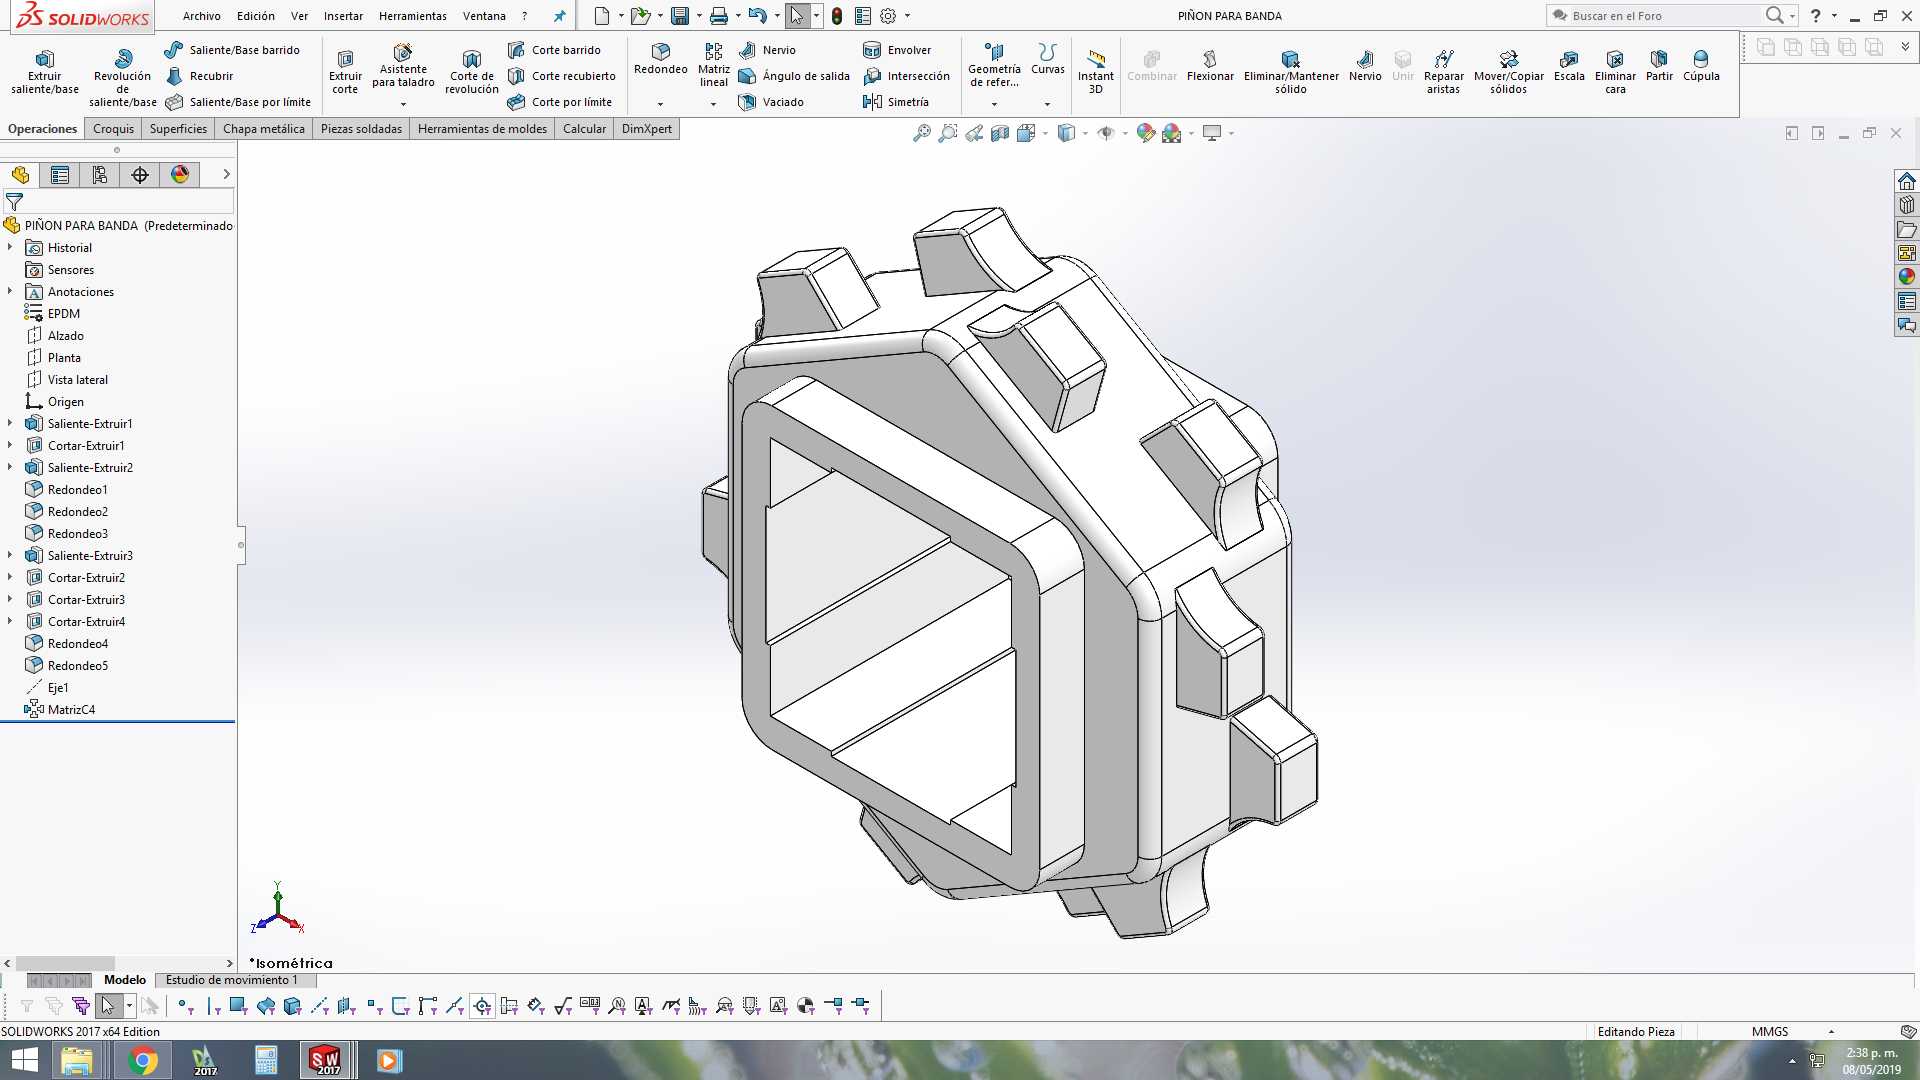Click the Extruir corte tool
The height and width of the screenshot is (1080, 1920).
(345, 72)
